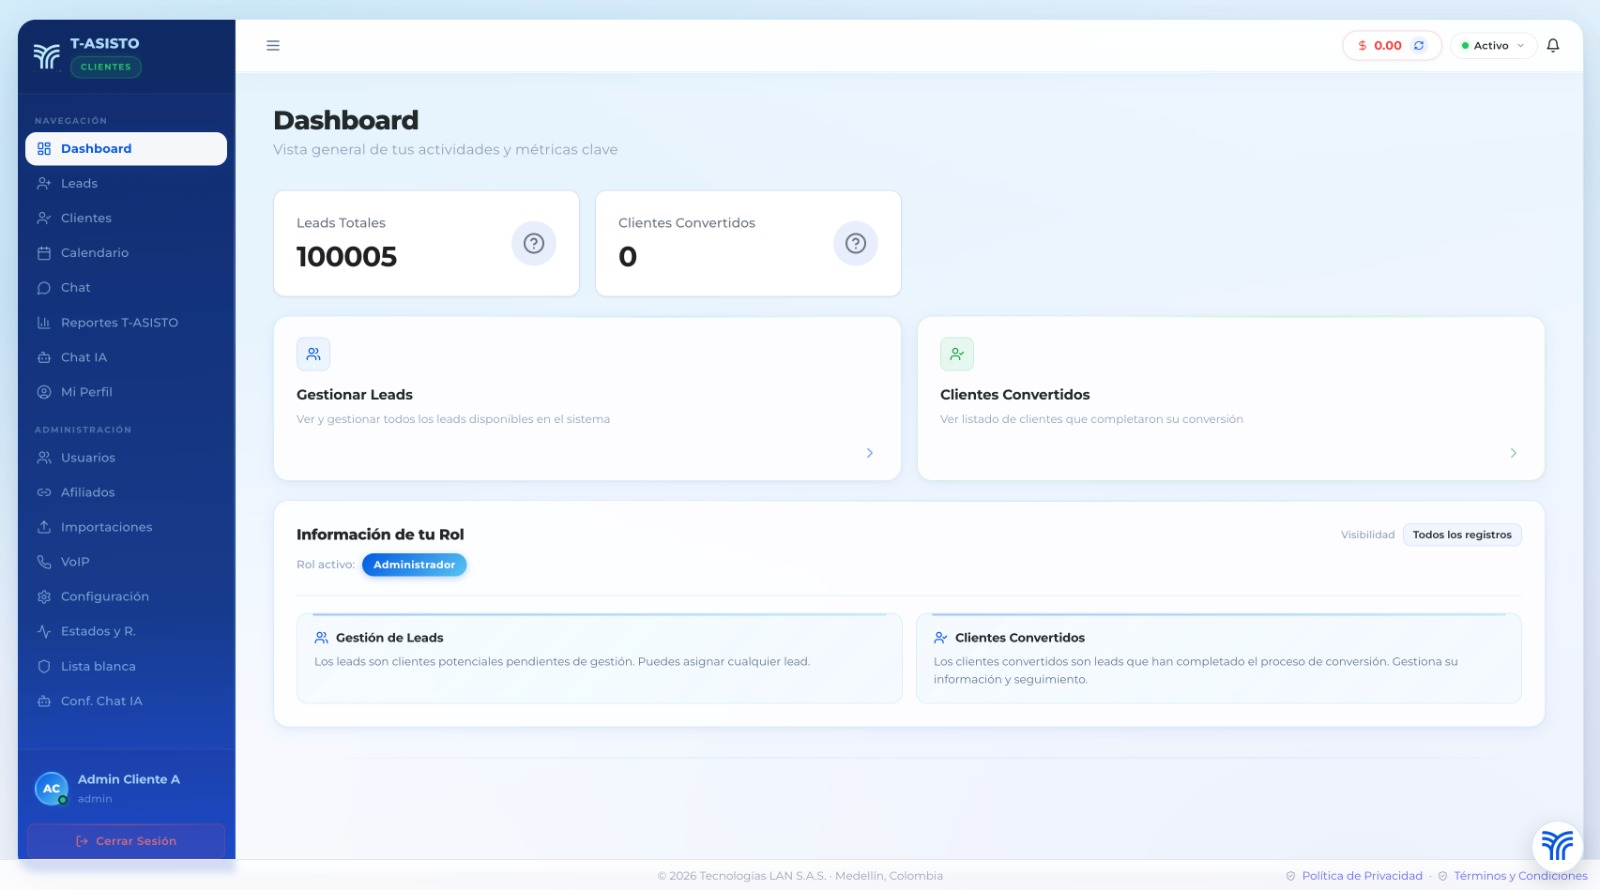Click the Administrador role badge
Viewport: 1600px width, 890px height.
(x=414, y=565)
